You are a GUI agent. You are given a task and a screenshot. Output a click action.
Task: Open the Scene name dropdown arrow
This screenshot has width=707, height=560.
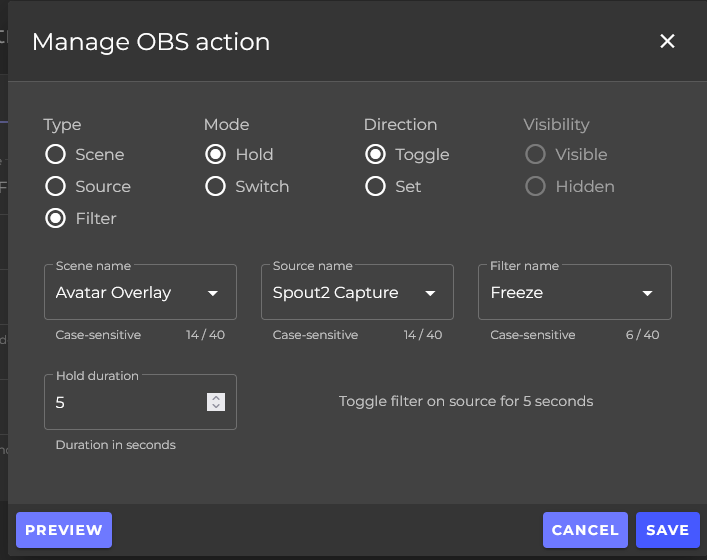pyautogui.click(x=213, y=293)
